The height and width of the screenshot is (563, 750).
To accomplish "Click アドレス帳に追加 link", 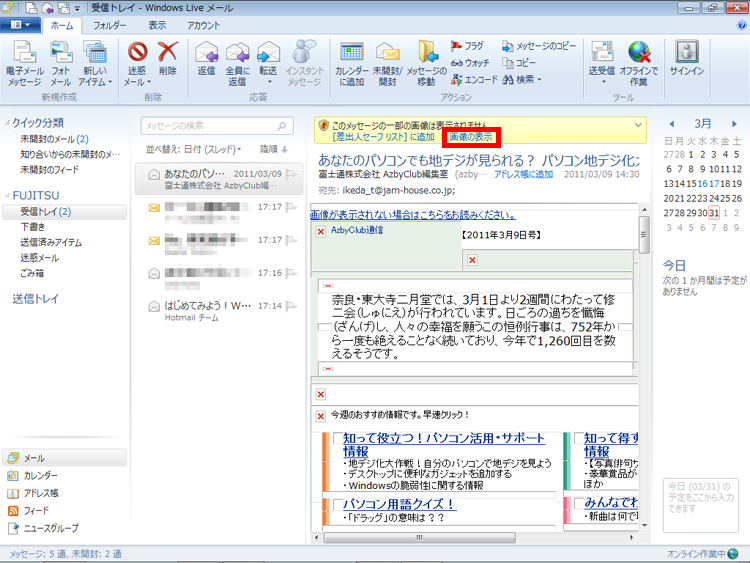I will tap(523, 174).
